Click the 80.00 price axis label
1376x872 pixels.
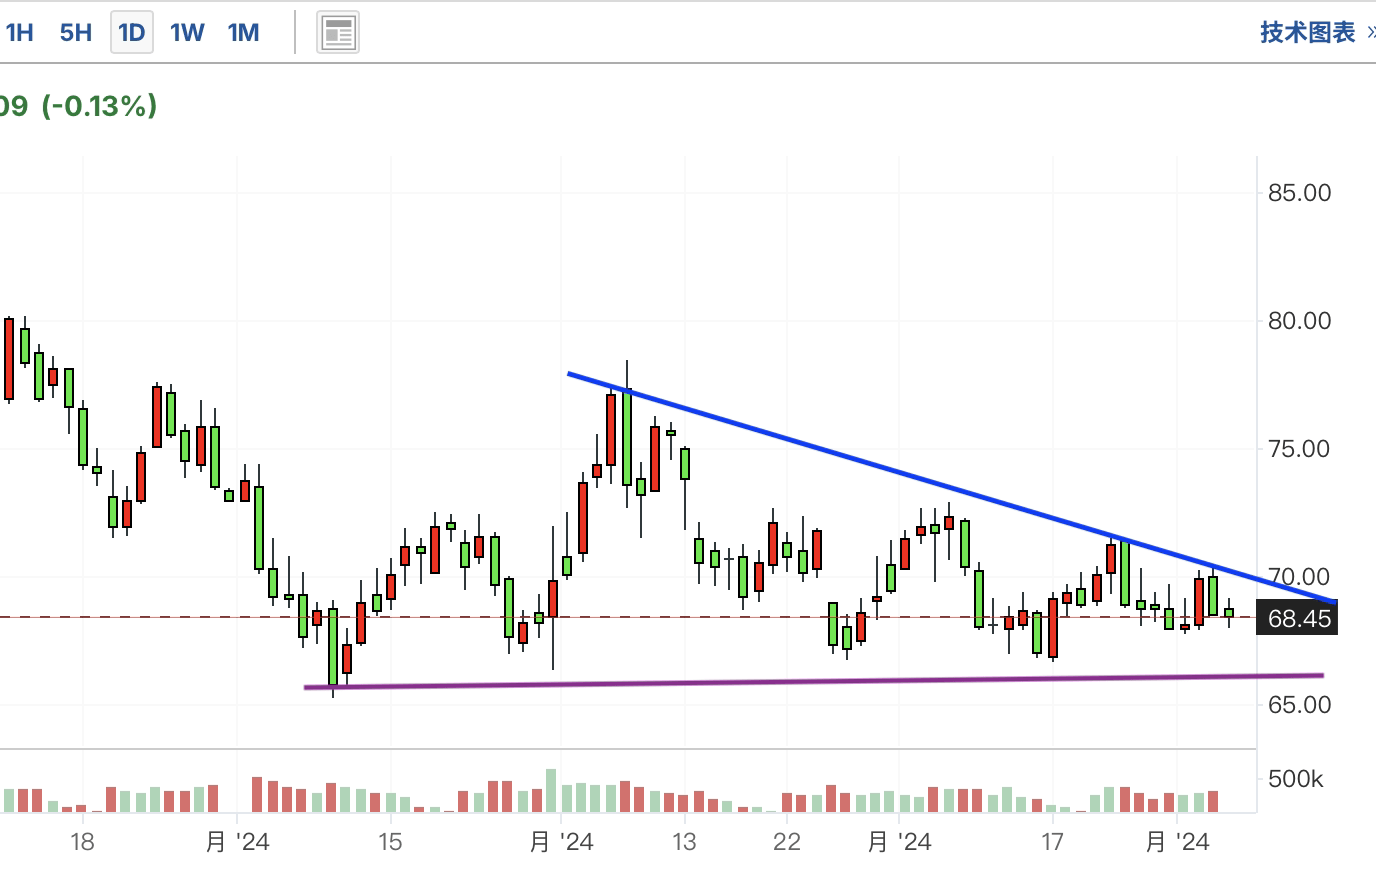pos(1299,321)
